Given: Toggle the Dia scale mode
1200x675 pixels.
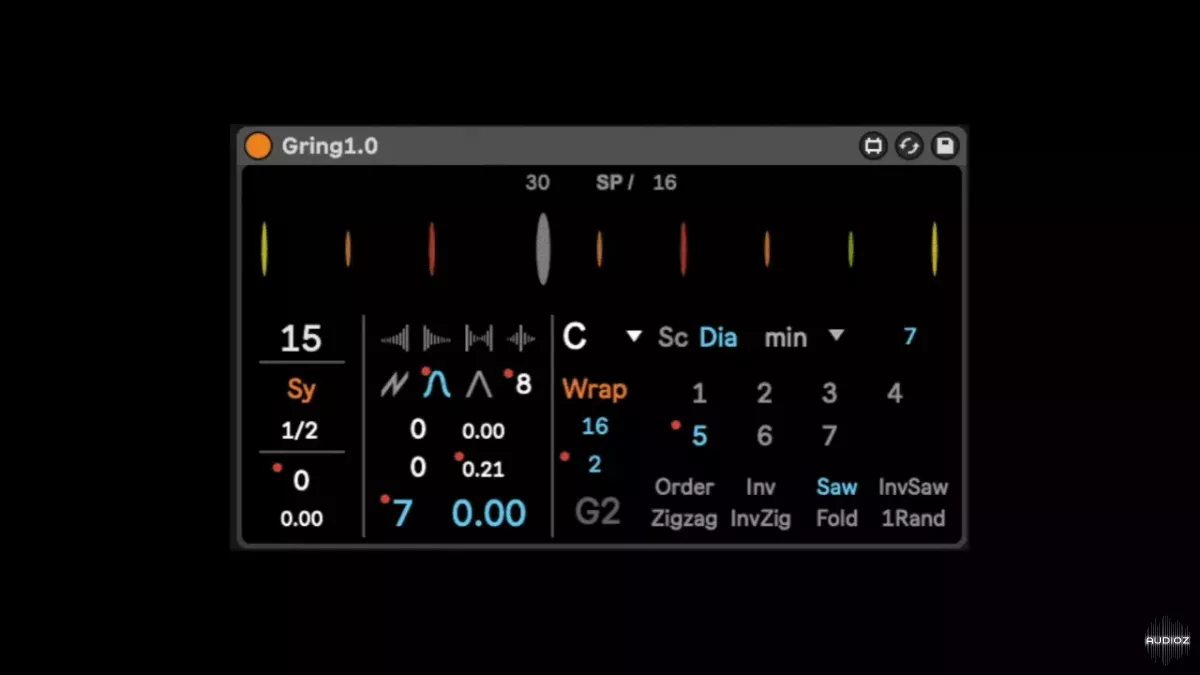Looking at the screenshot, I should click(x=718, y=337).
